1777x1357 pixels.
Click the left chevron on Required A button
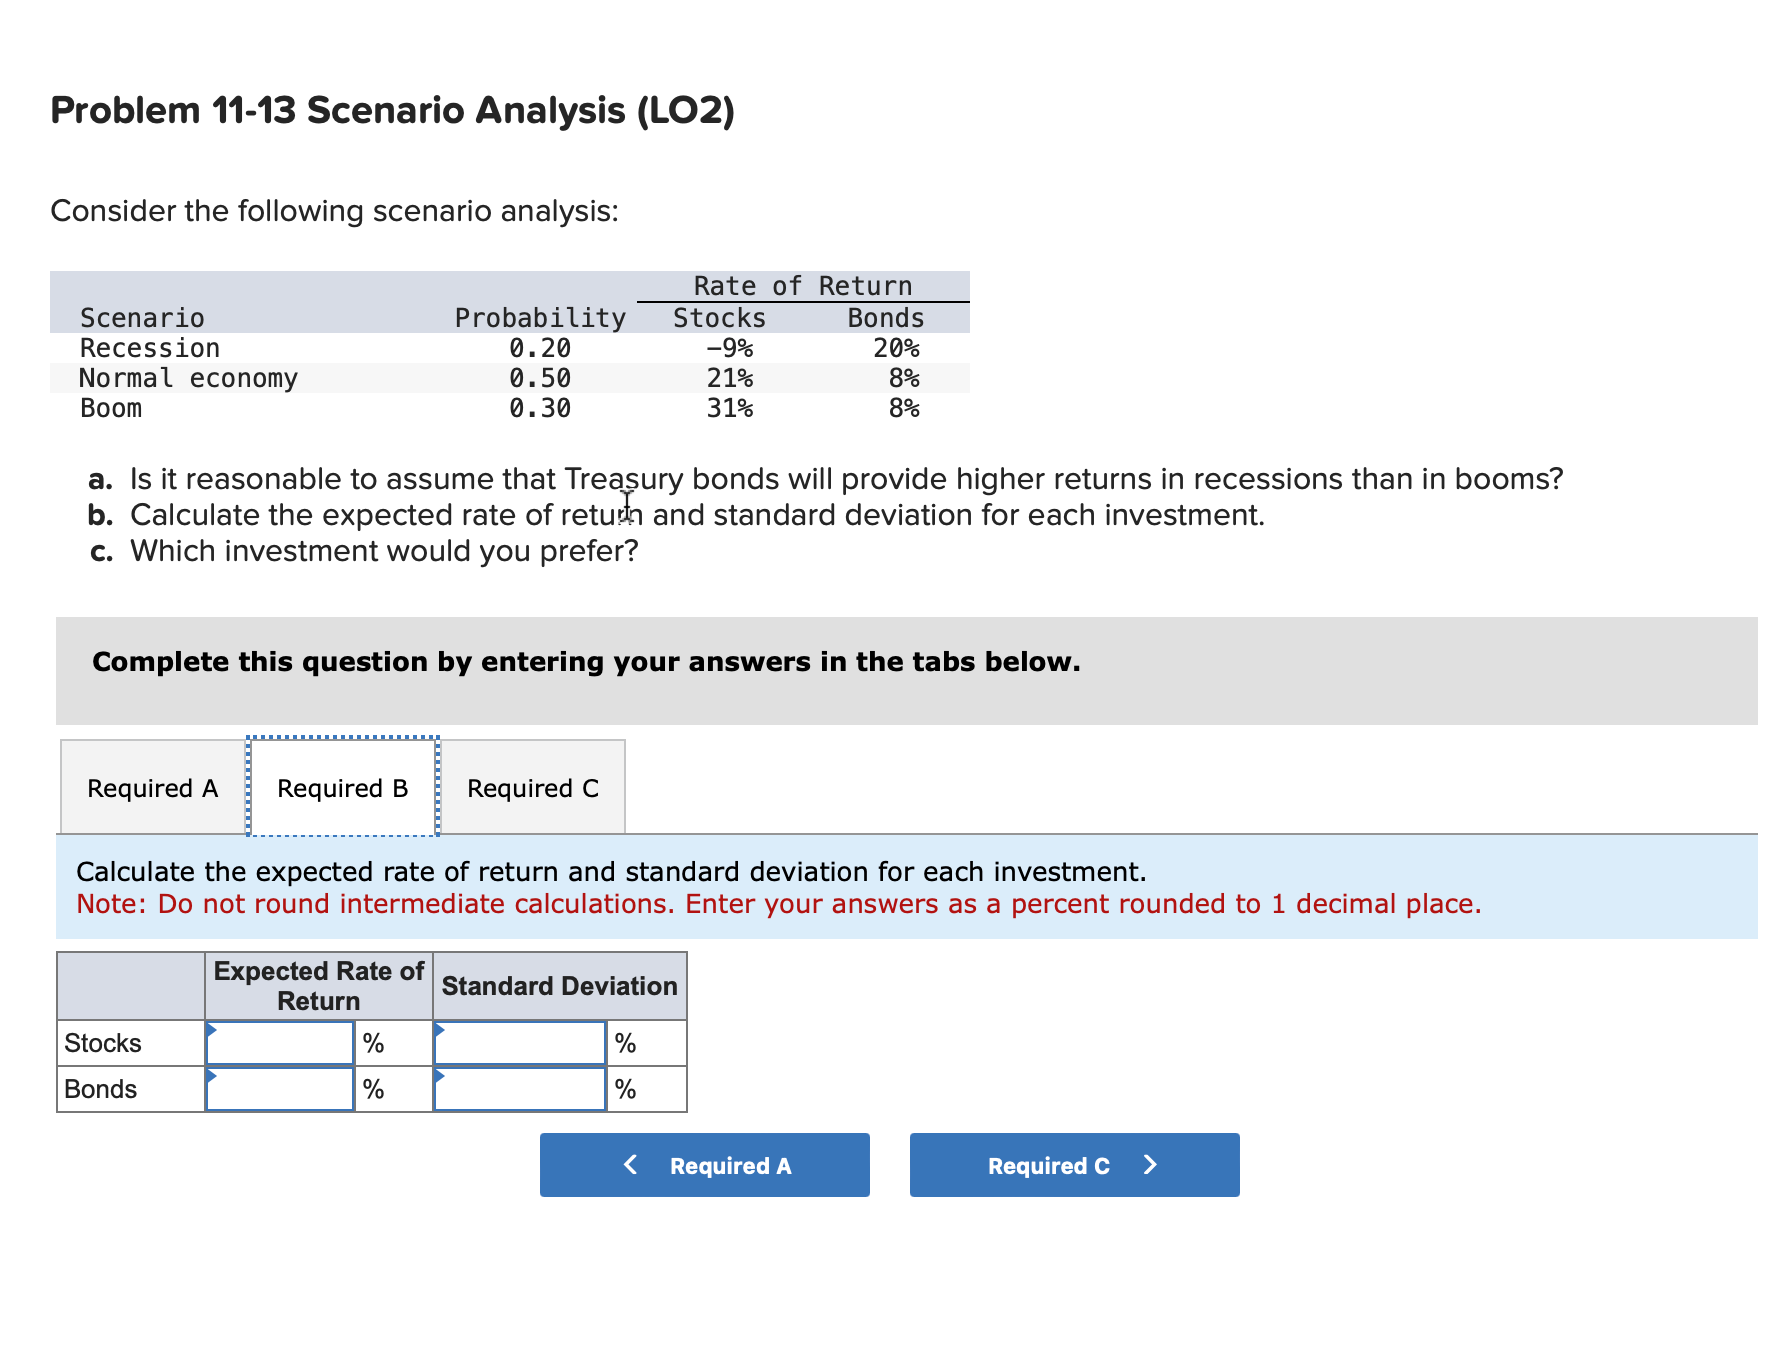coord(629,1164)
